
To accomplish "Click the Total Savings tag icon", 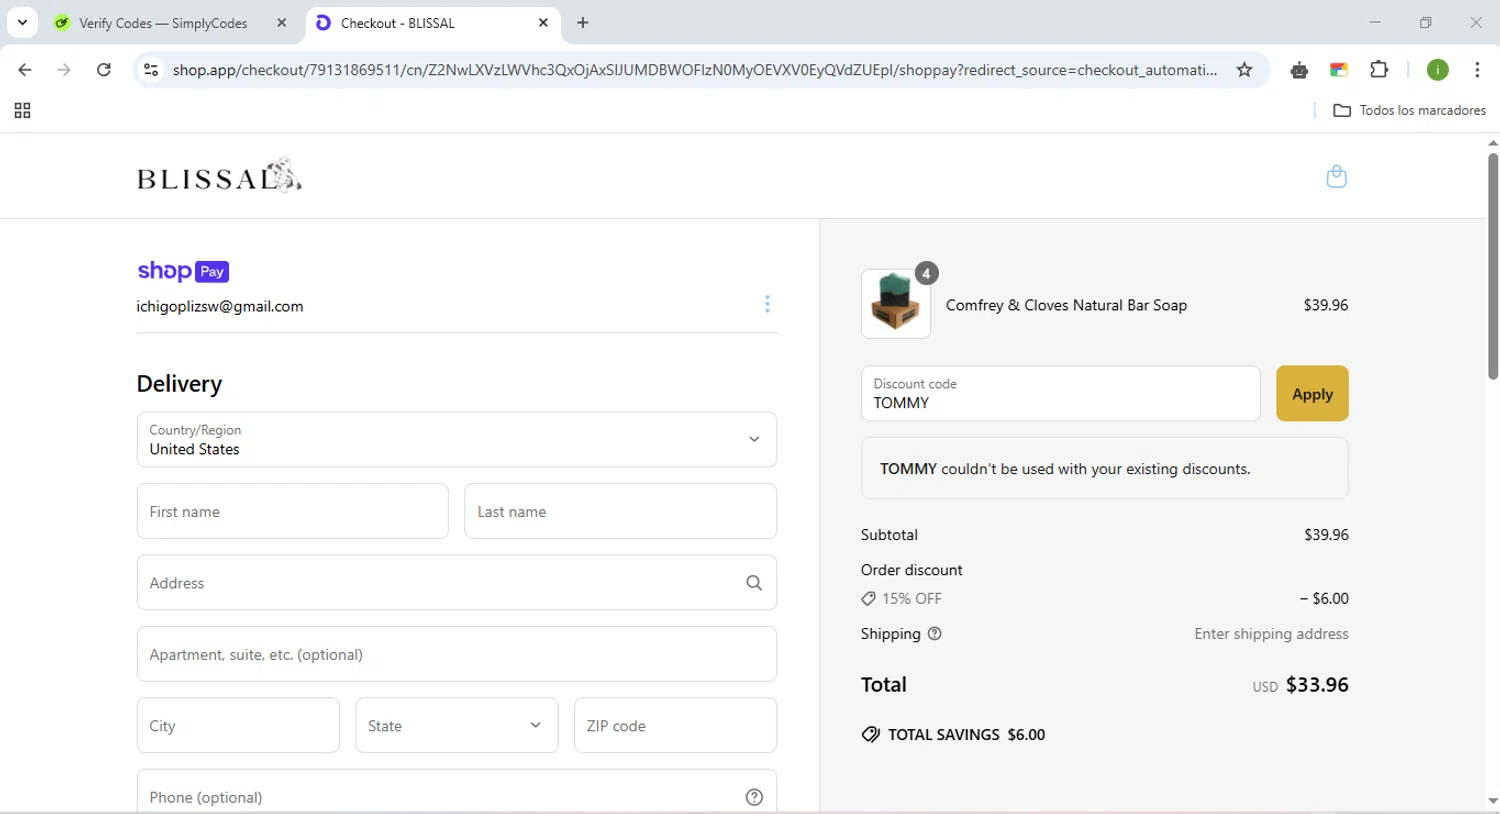I will pyautogui.click(x=871, y=735).
